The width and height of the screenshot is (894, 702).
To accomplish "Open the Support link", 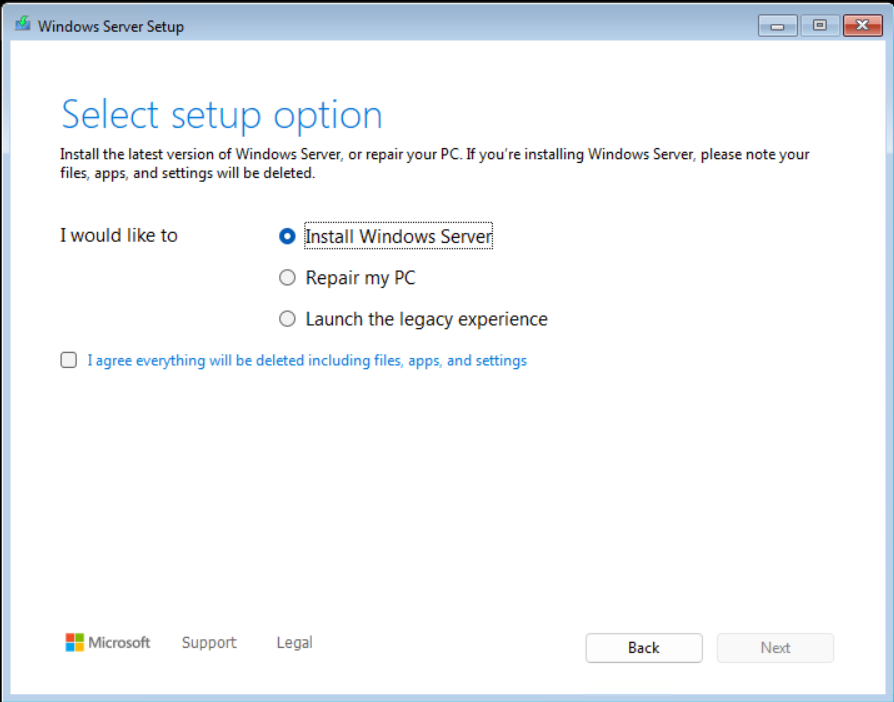I will tap(209, 643).
